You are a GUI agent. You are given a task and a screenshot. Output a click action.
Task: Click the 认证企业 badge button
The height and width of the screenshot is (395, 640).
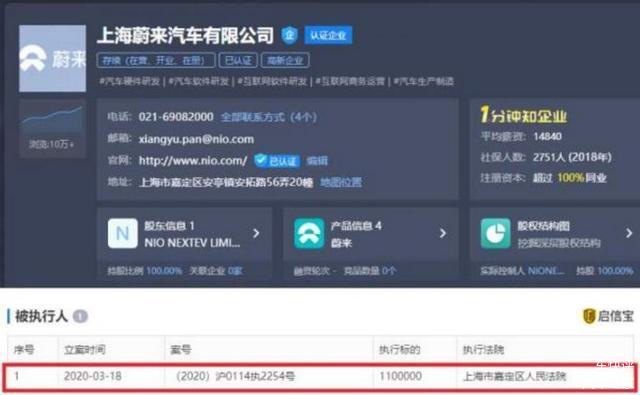[328, 36]
